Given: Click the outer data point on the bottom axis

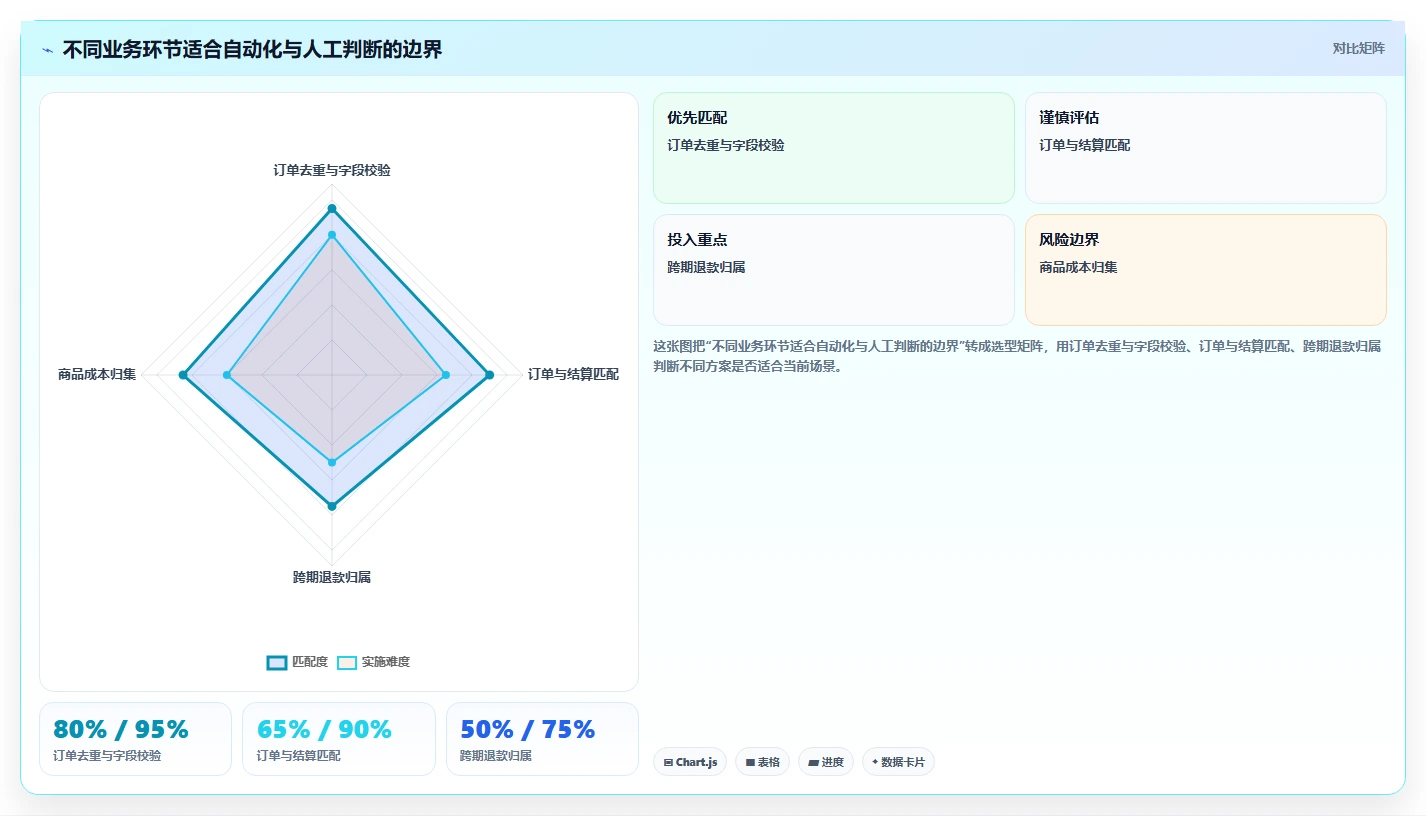Looking at the screenshot, I should click(332, 506).
